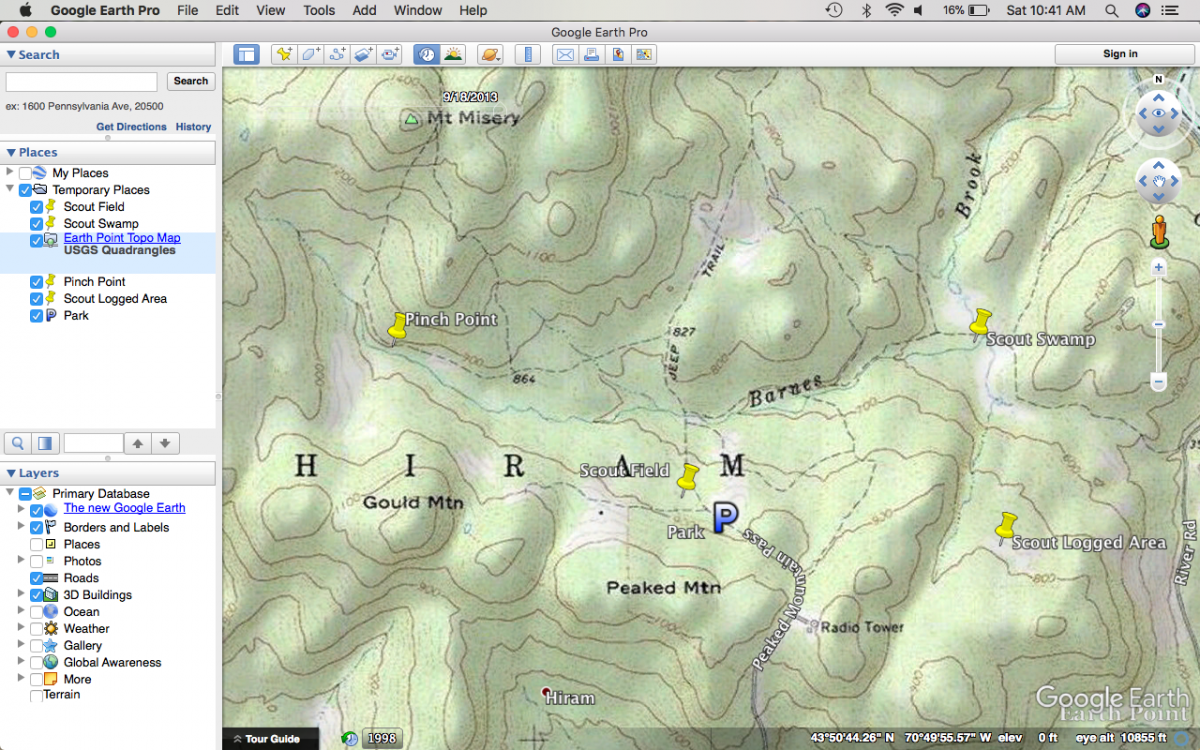Click the search magnifier icon under Places
The width and height of the screenshot is (1200, 750).
coord(18,442)
